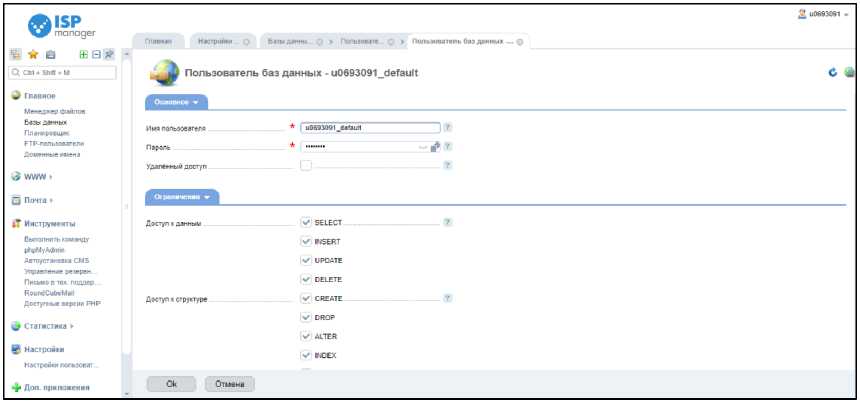
Task: Close the Базы данных tab with its round icon
Action: (319, 42)
